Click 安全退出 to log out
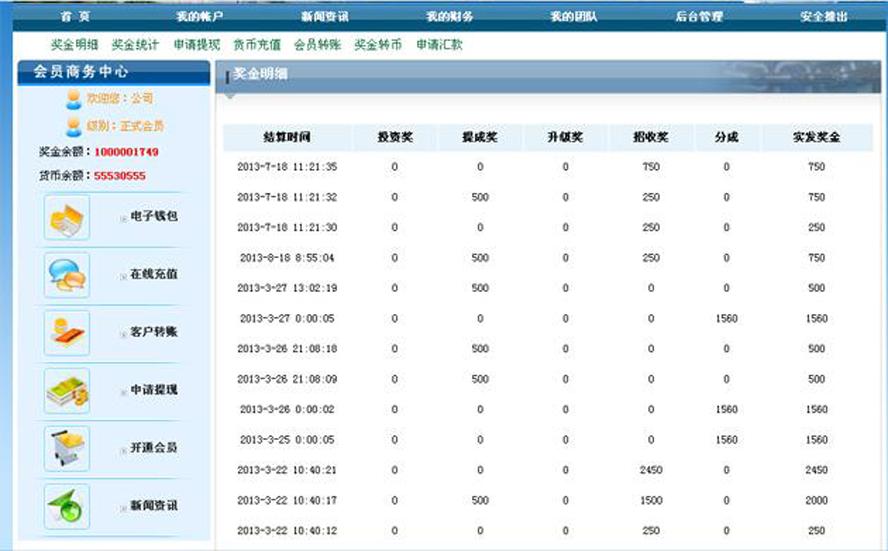The image size is (888, 551). (823, 16)
